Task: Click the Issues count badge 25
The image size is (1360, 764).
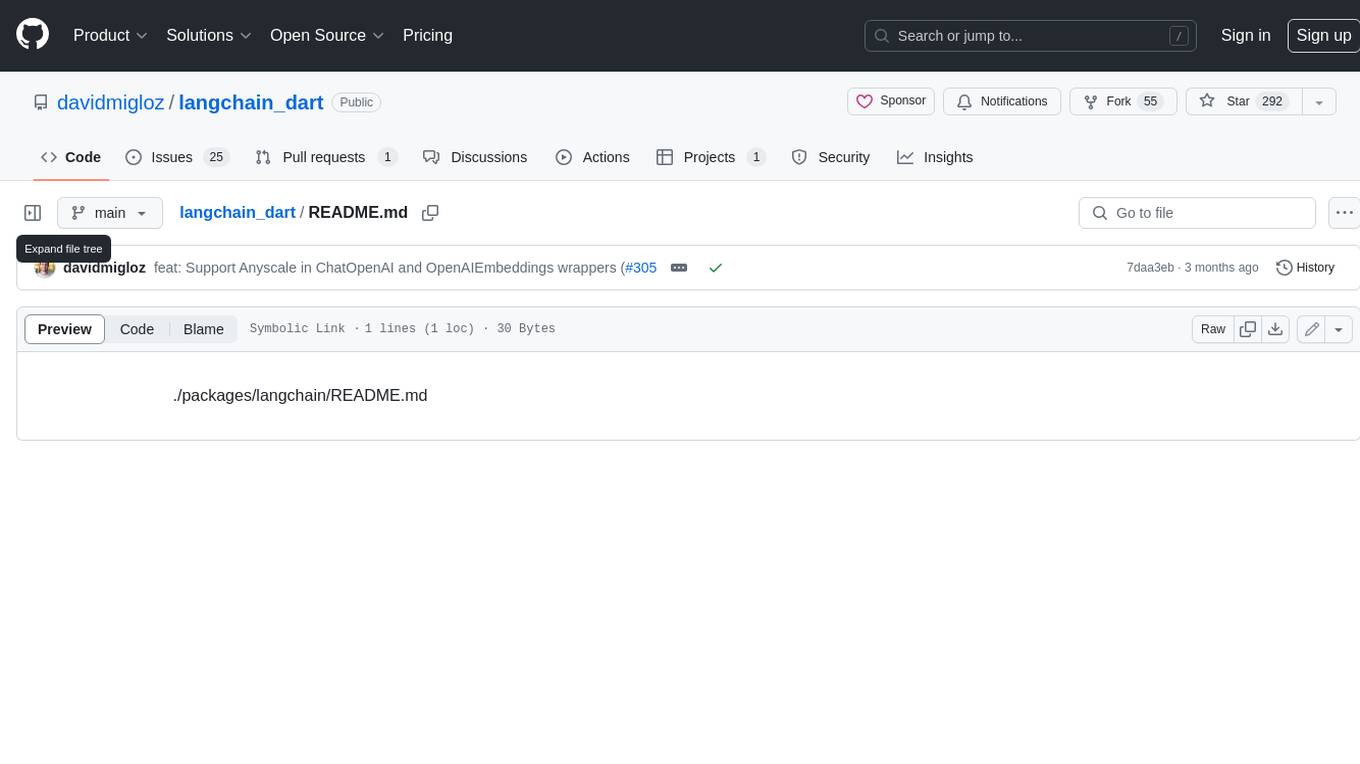Action: [x=216, y=157]
